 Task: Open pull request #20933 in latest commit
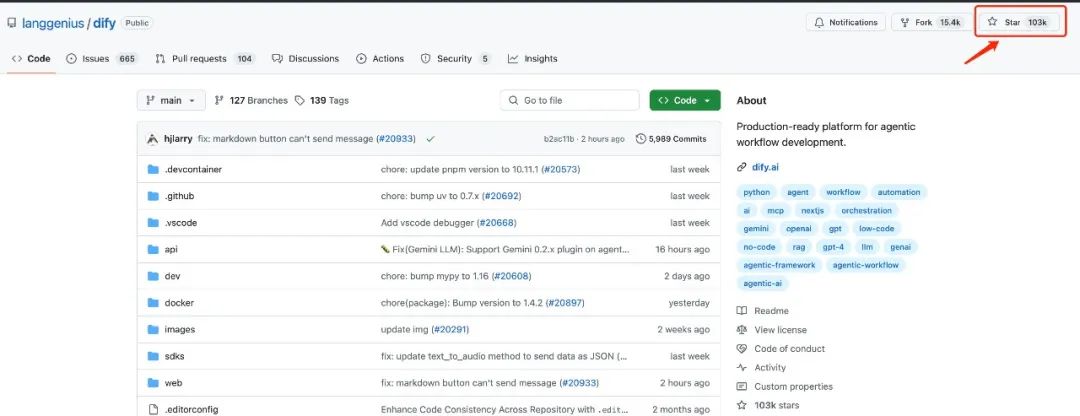pyautogui.click(x=396, y=139)
